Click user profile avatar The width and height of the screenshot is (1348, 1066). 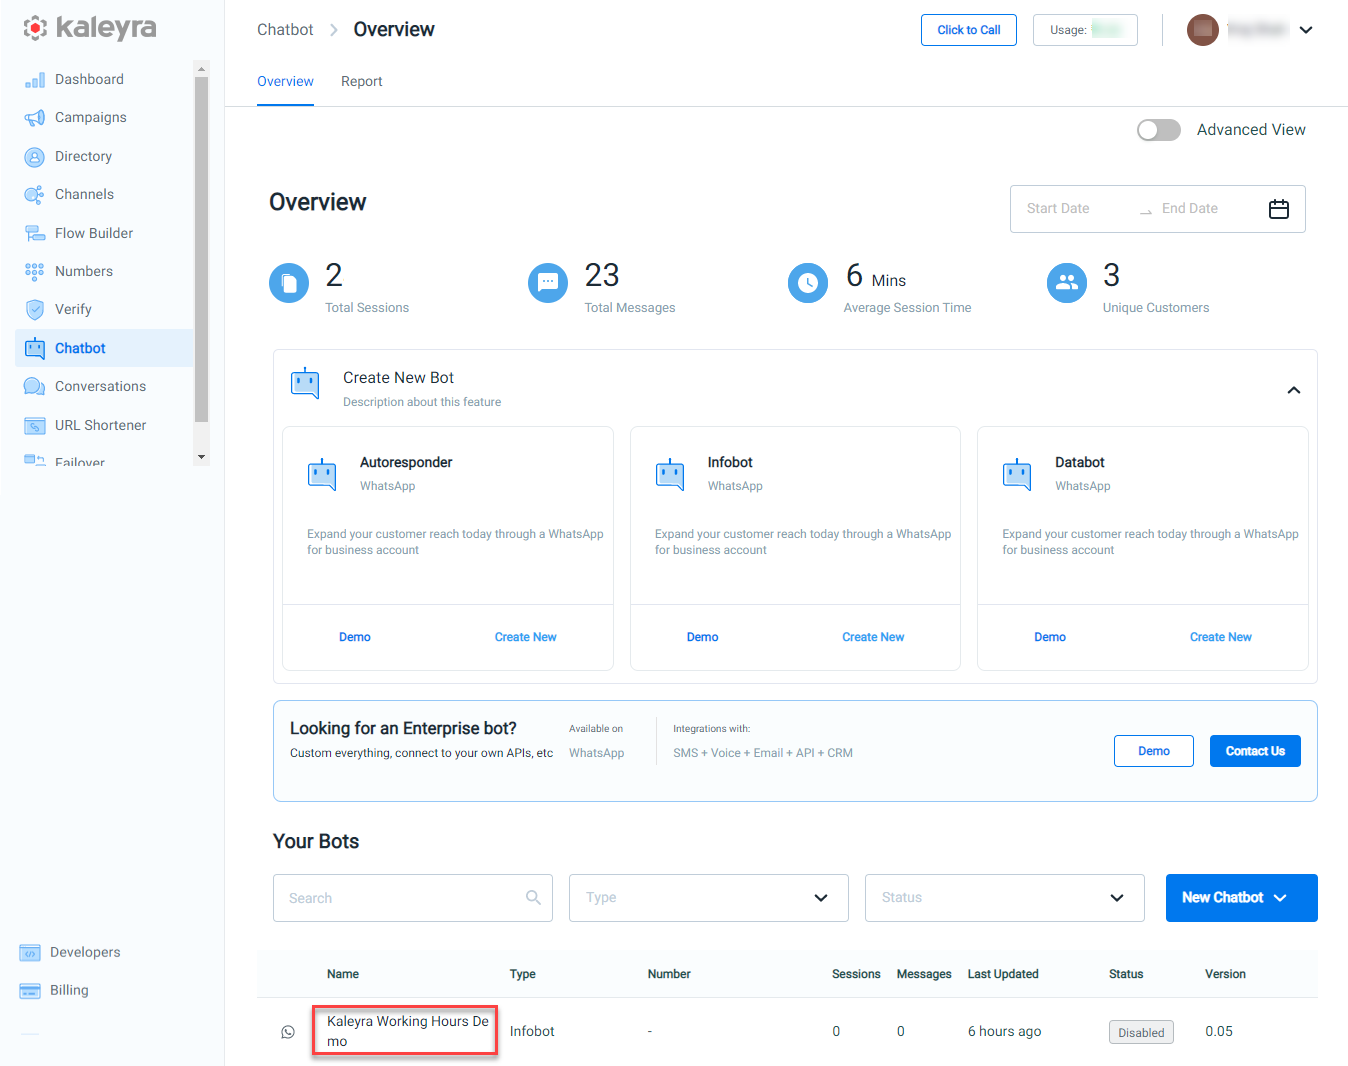tap(1203, 30)
